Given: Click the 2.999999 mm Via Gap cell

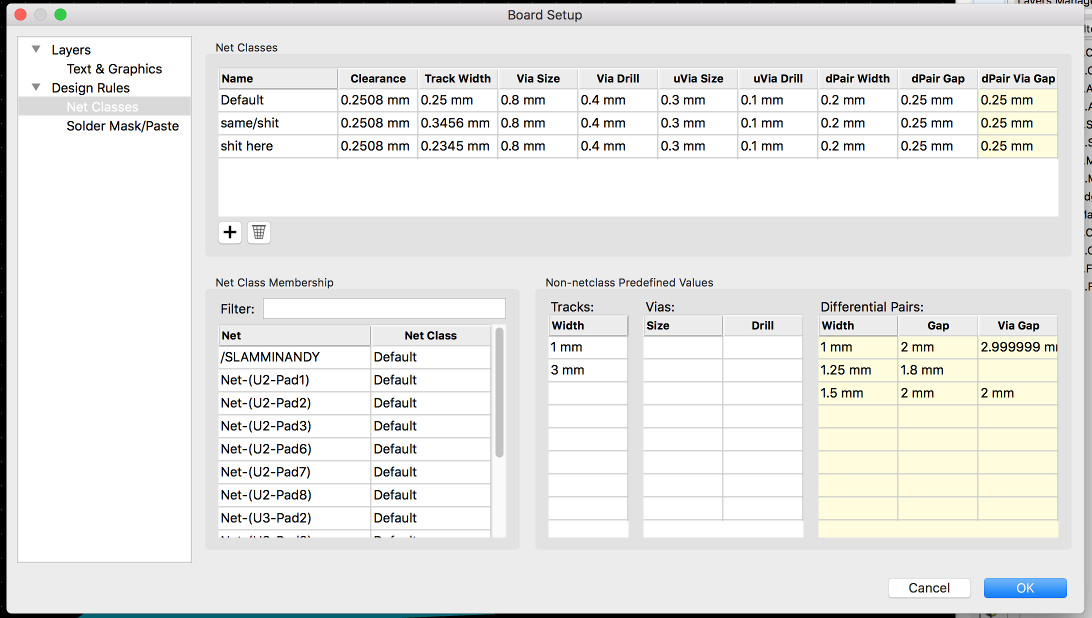Looking at the screenshot, I should pyautogui.click(x=1017, y=347).
